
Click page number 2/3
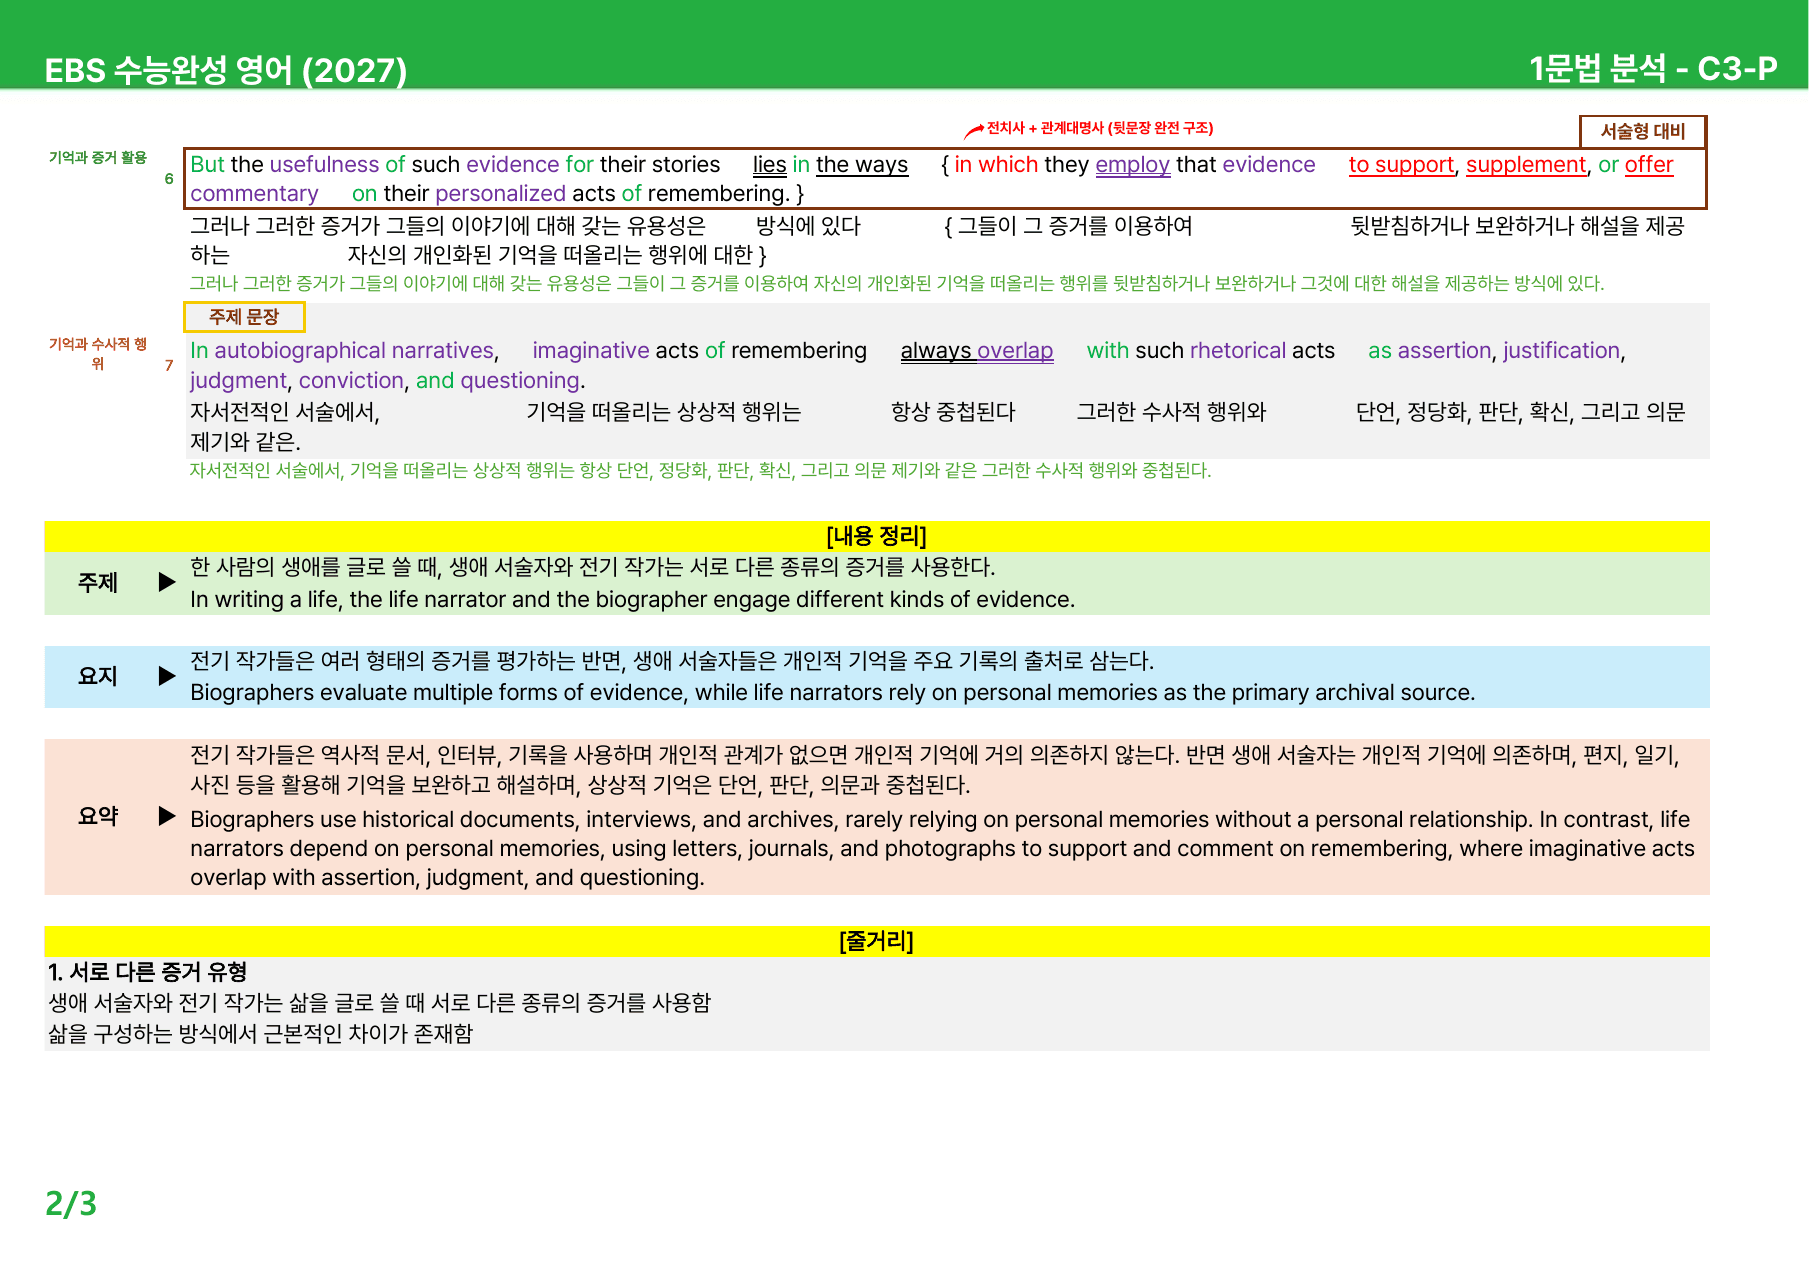pos(71,1203)
